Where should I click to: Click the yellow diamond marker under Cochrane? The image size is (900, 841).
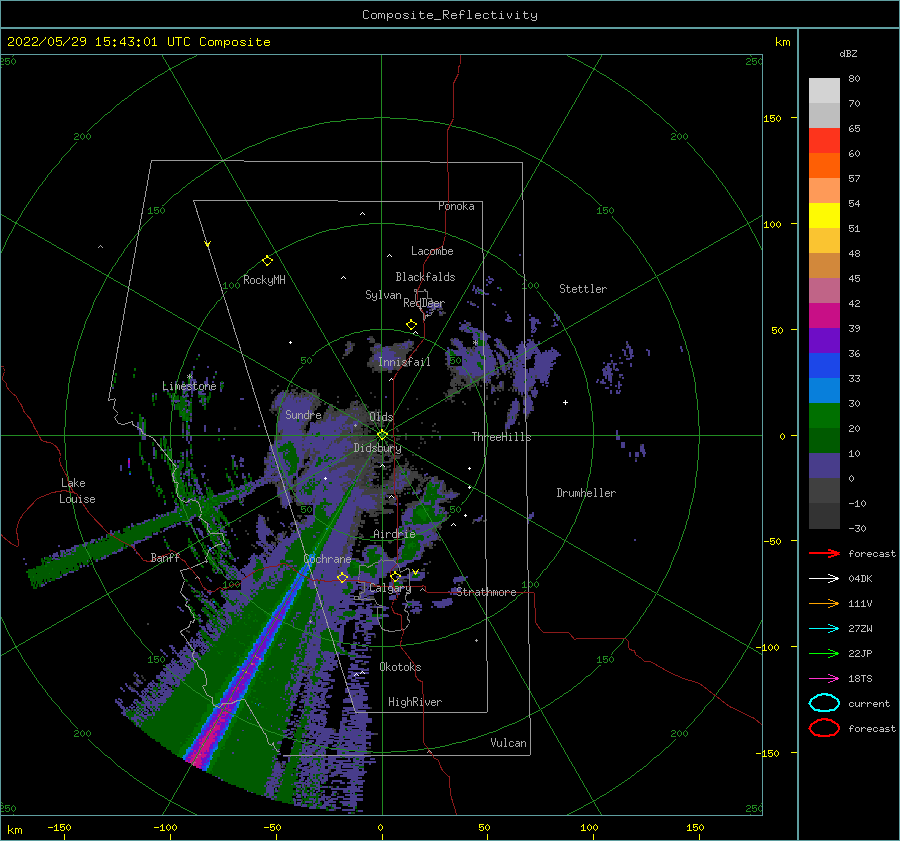point(343,577)
